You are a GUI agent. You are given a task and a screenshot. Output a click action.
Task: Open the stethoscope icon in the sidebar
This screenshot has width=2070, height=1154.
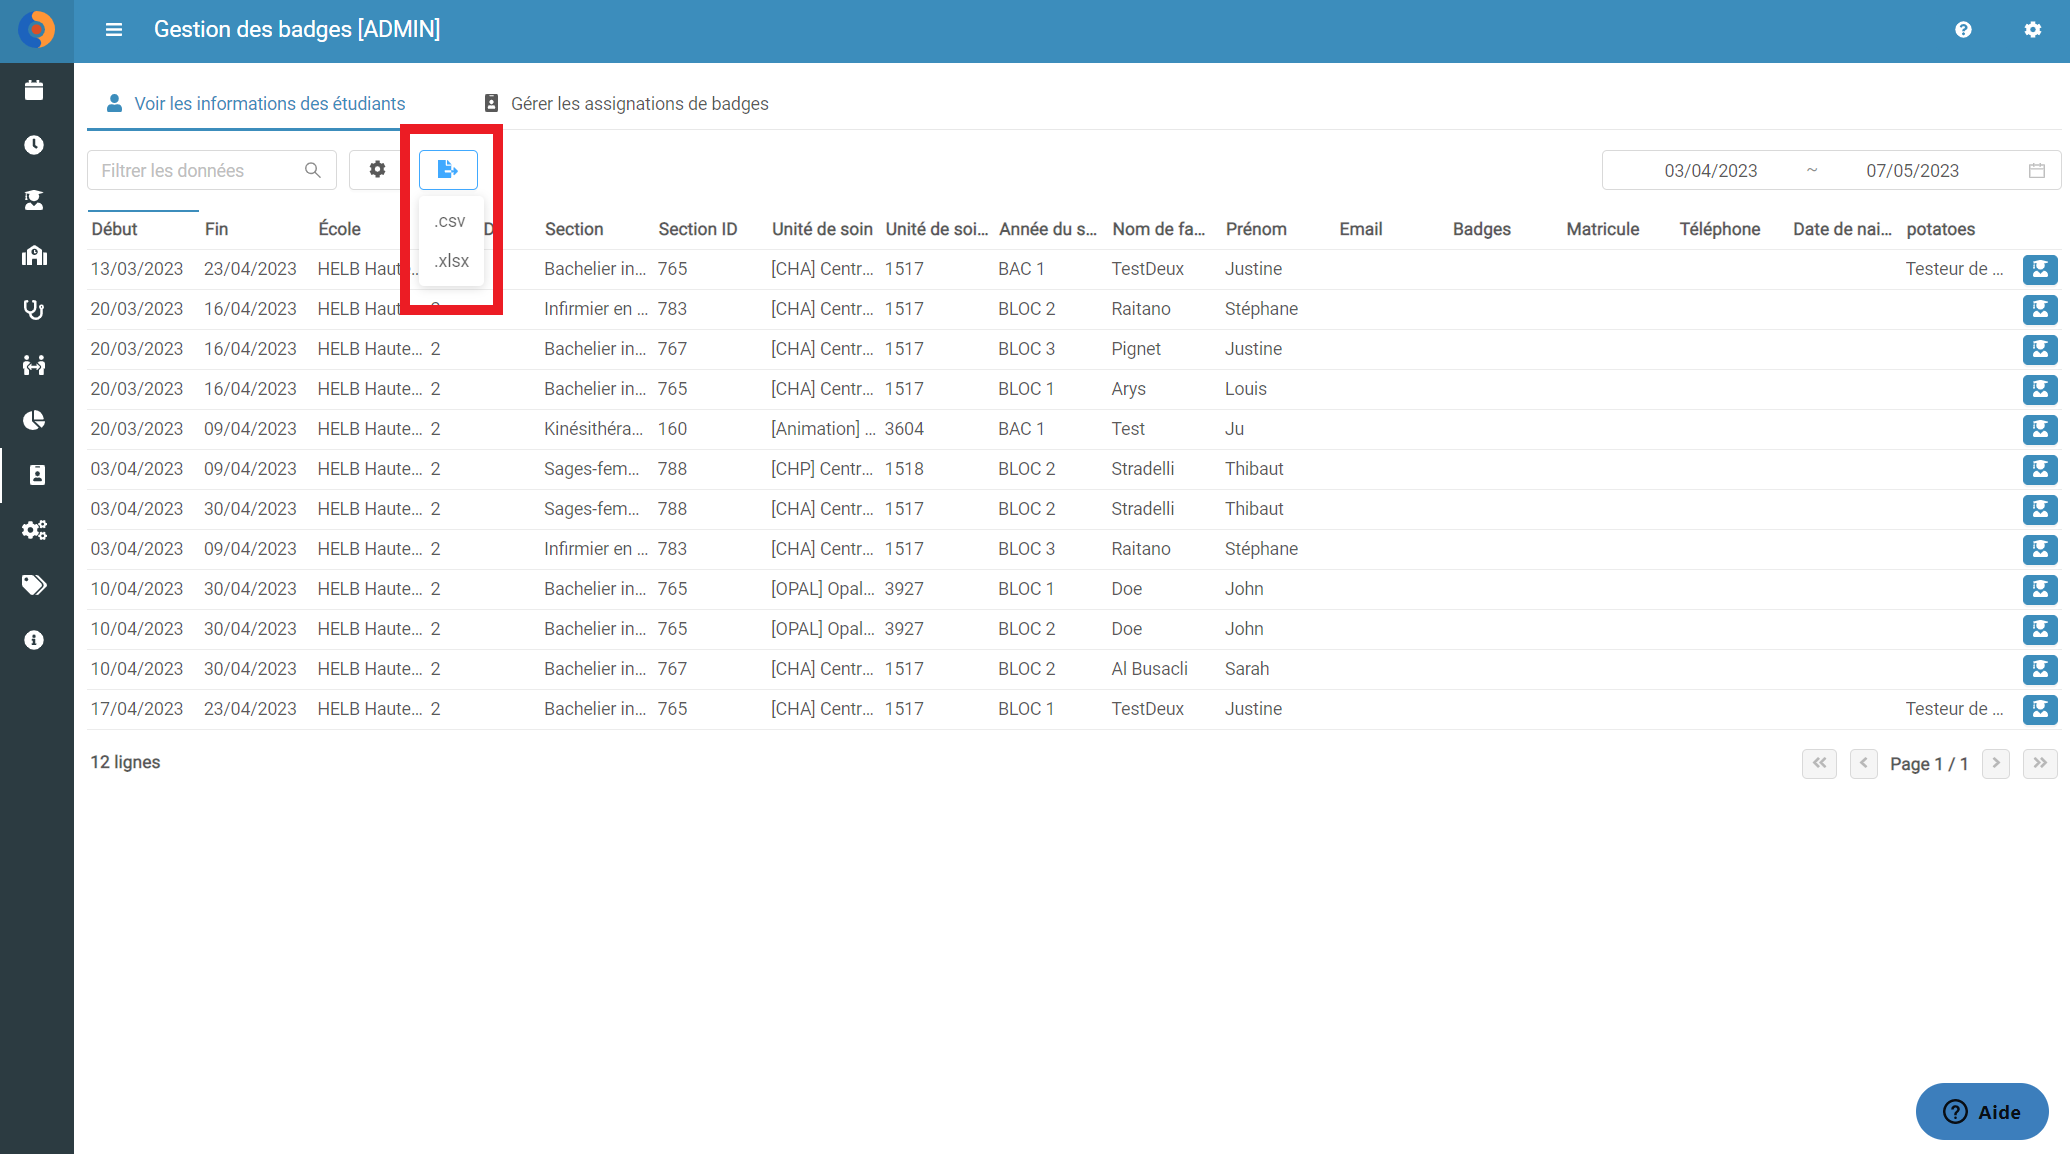click(x=34, y=310)
